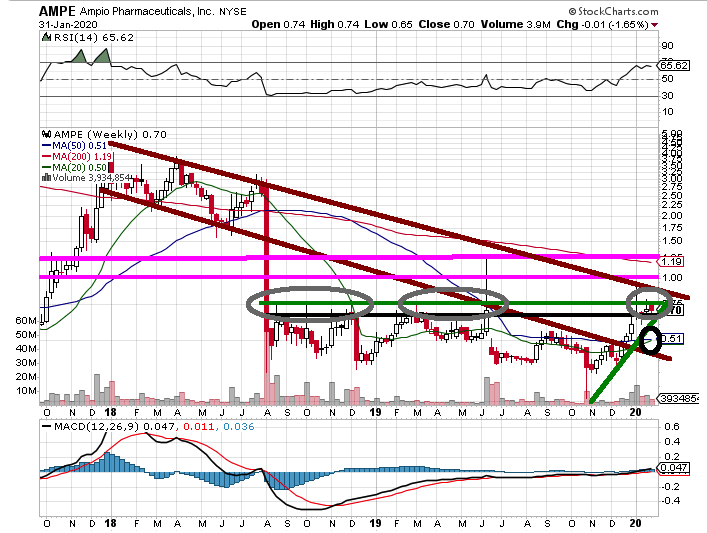Image resolution: width=707 pixels, height=533 pixels.
Task: Click the 0.51 price tag on right axis
Action: (x=672, y=339)
